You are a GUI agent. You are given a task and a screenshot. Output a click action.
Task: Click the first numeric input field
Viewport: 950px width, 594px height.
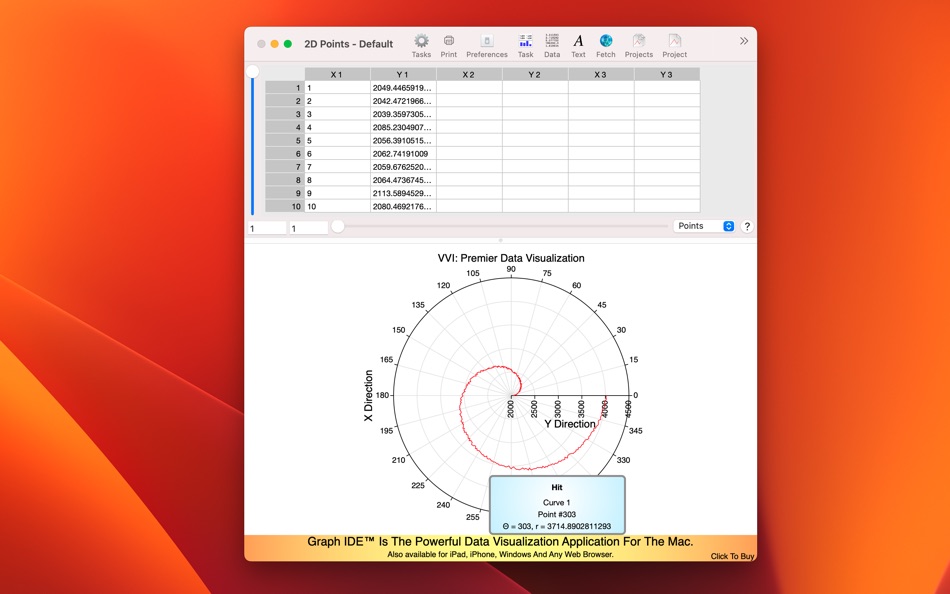(x=267, y=229)
